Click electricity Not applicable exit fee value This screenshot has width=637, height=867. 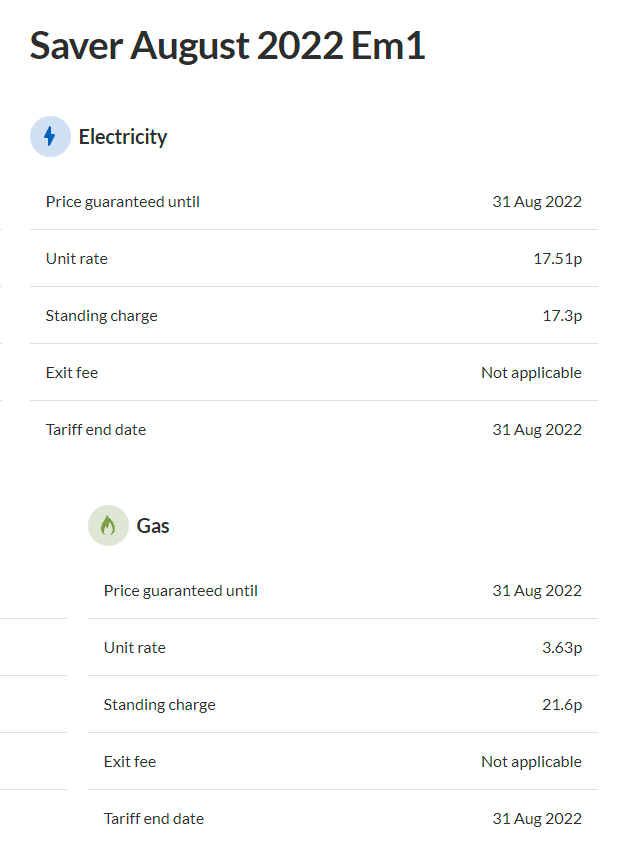point(531,373)
